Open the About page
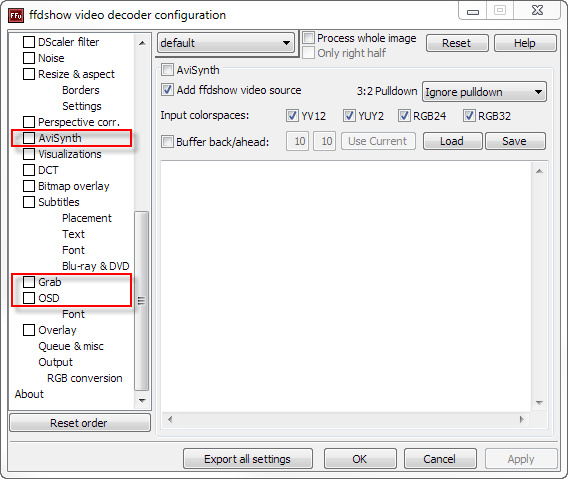The image size is (568, 479). point(29,394)
